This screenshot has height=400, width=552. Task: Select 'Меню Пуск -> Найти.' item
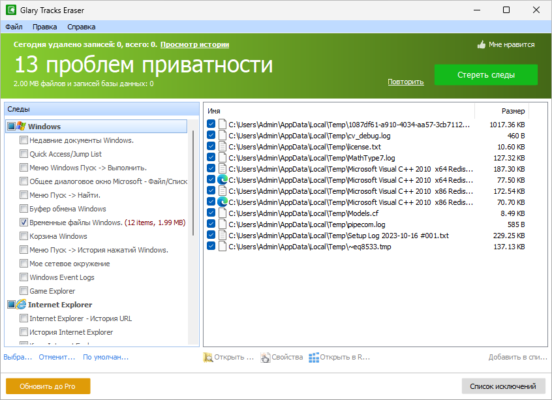(x=65, y=195)
